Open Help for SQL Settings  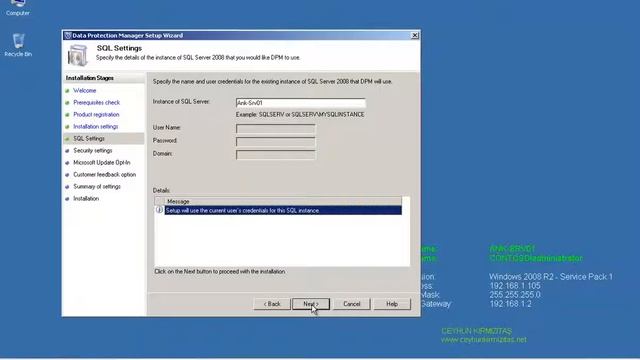coord(392,304)
